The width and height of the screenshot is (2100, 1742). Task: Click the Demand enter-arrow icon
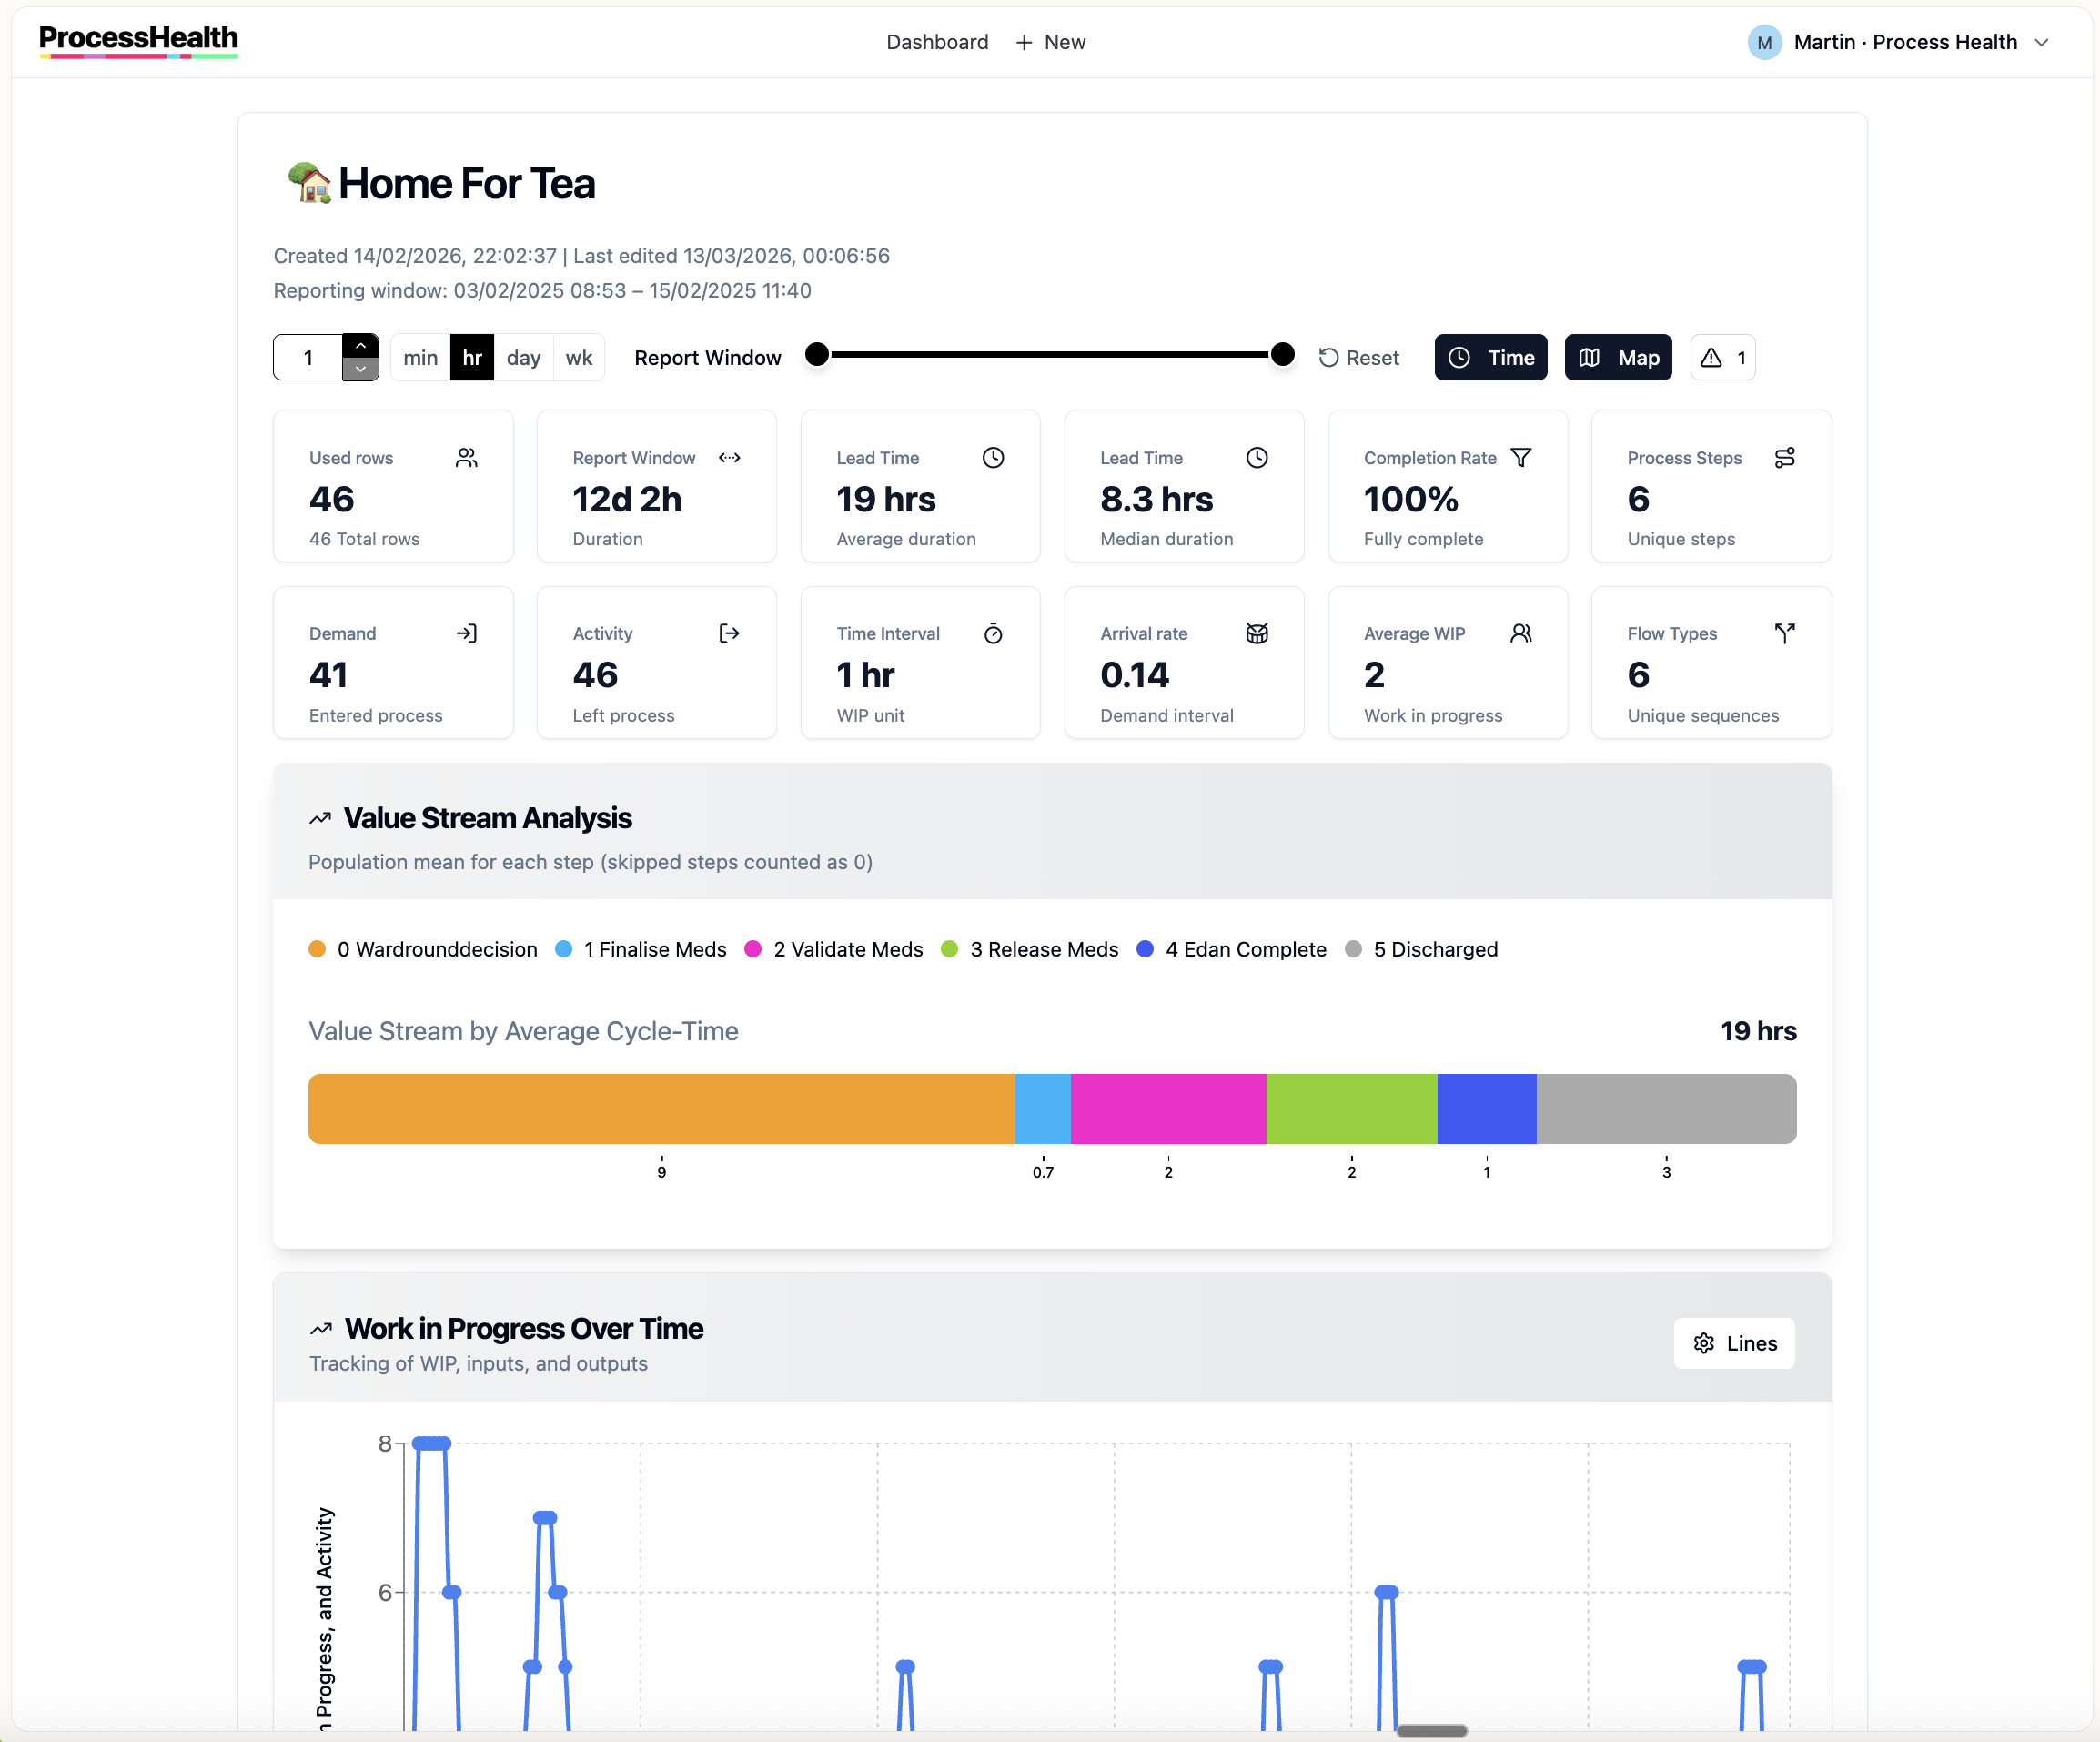click(x=466, y=633)
